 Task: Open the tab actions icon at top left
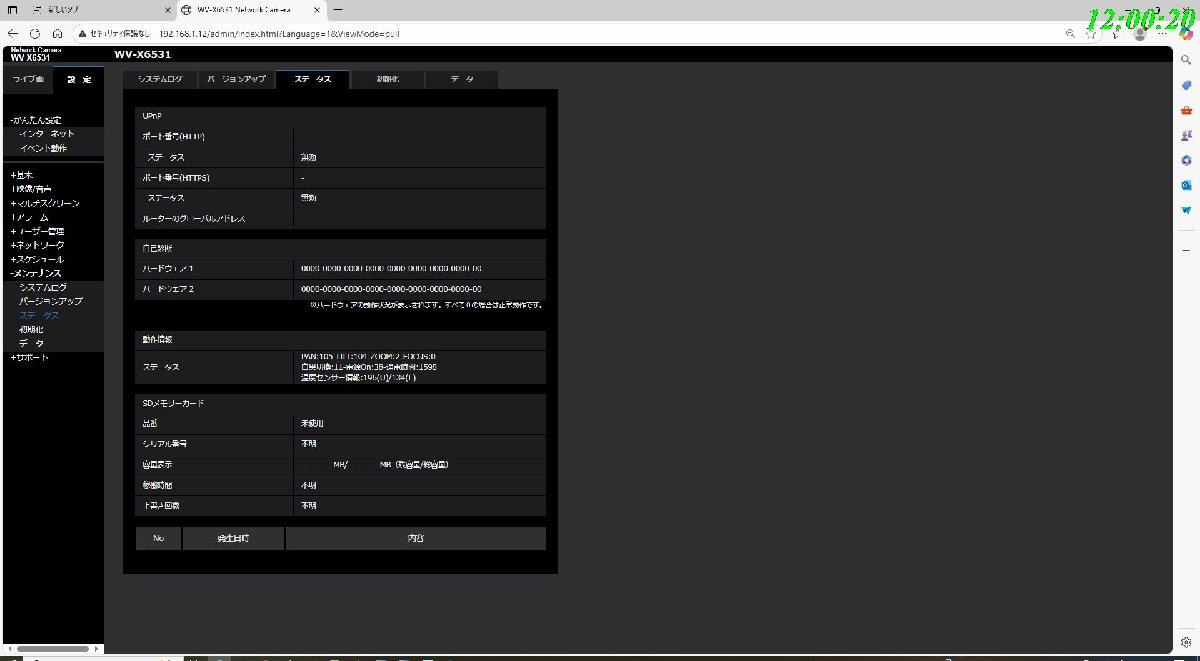point(13,9)
